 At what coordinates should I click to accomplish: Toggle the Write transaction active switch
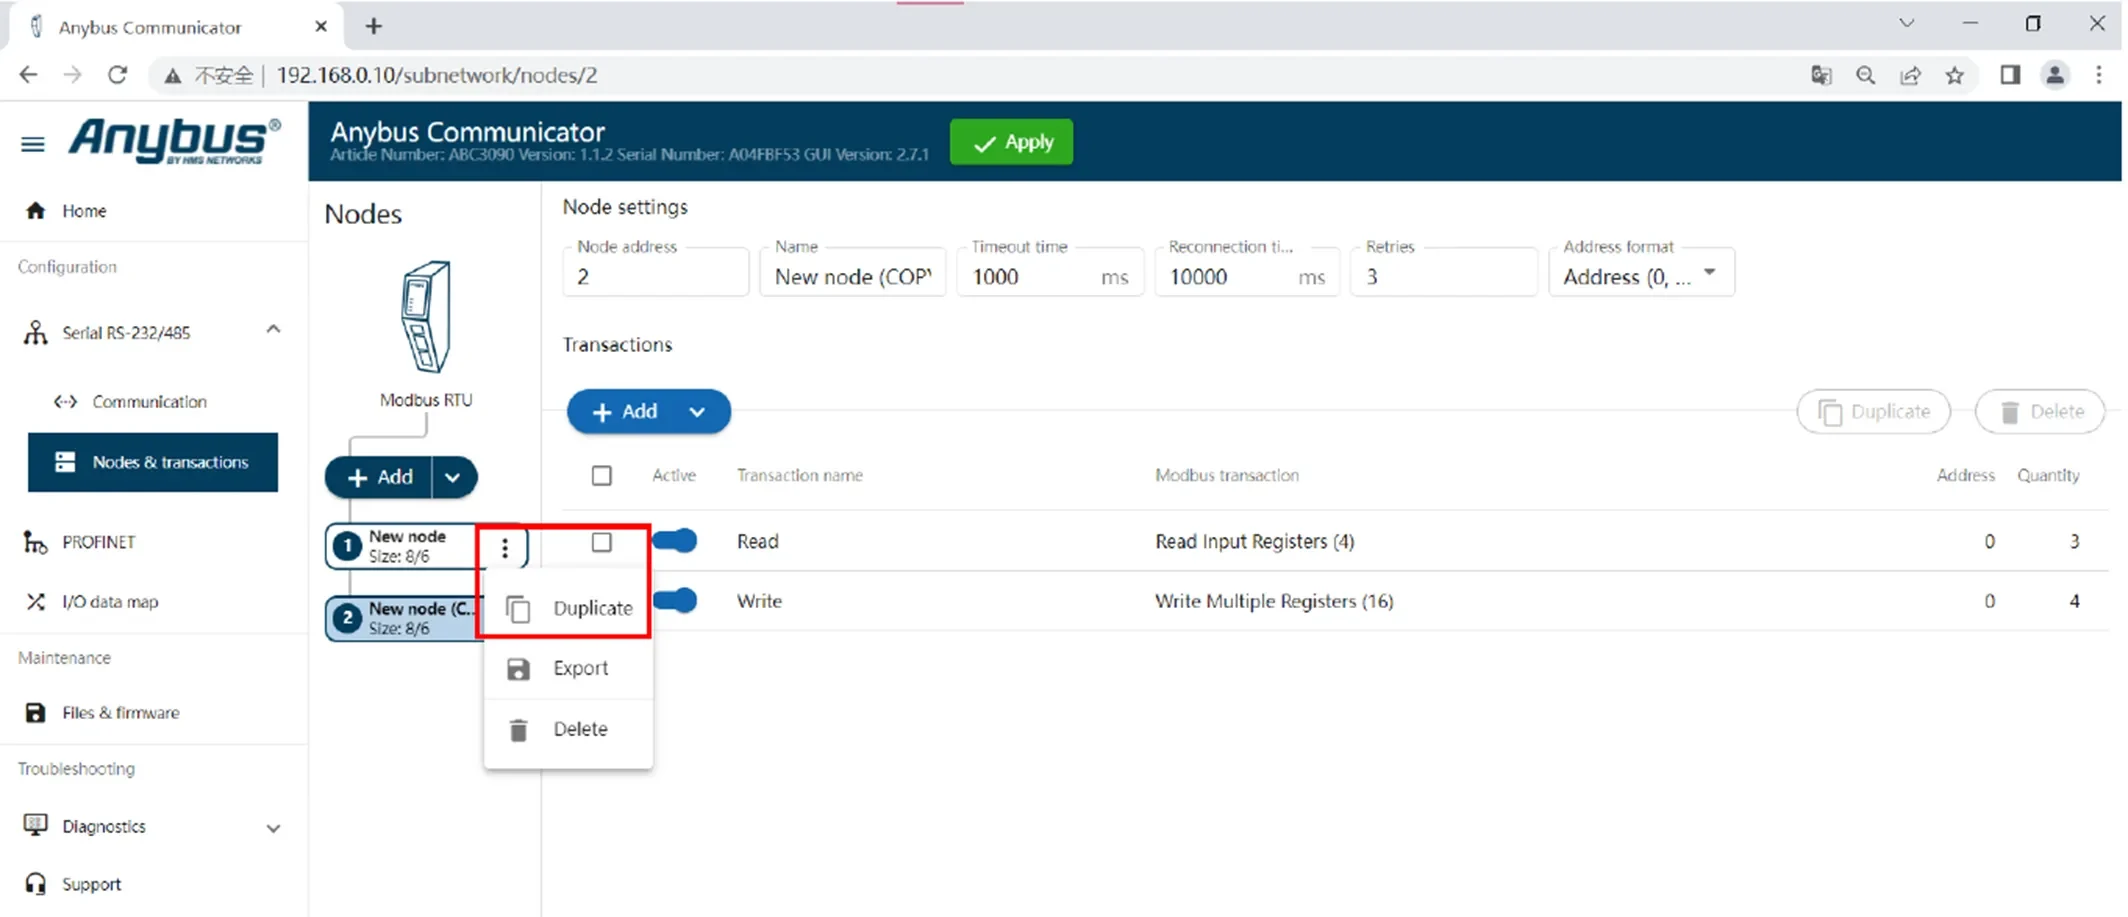676,601
